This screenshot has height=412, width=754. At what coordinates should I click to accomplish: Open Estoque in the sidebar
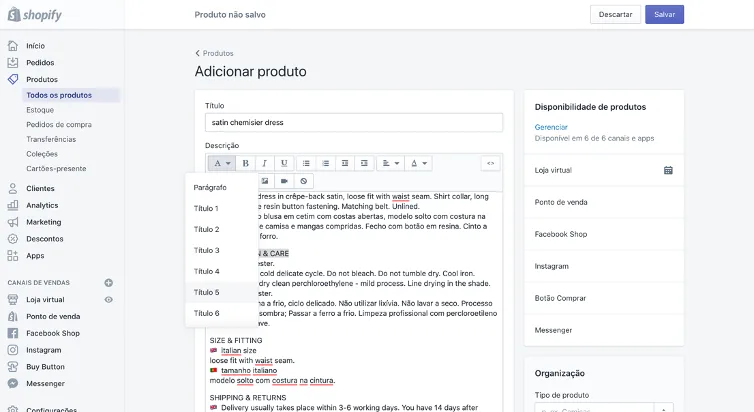[x=40, y=110]
